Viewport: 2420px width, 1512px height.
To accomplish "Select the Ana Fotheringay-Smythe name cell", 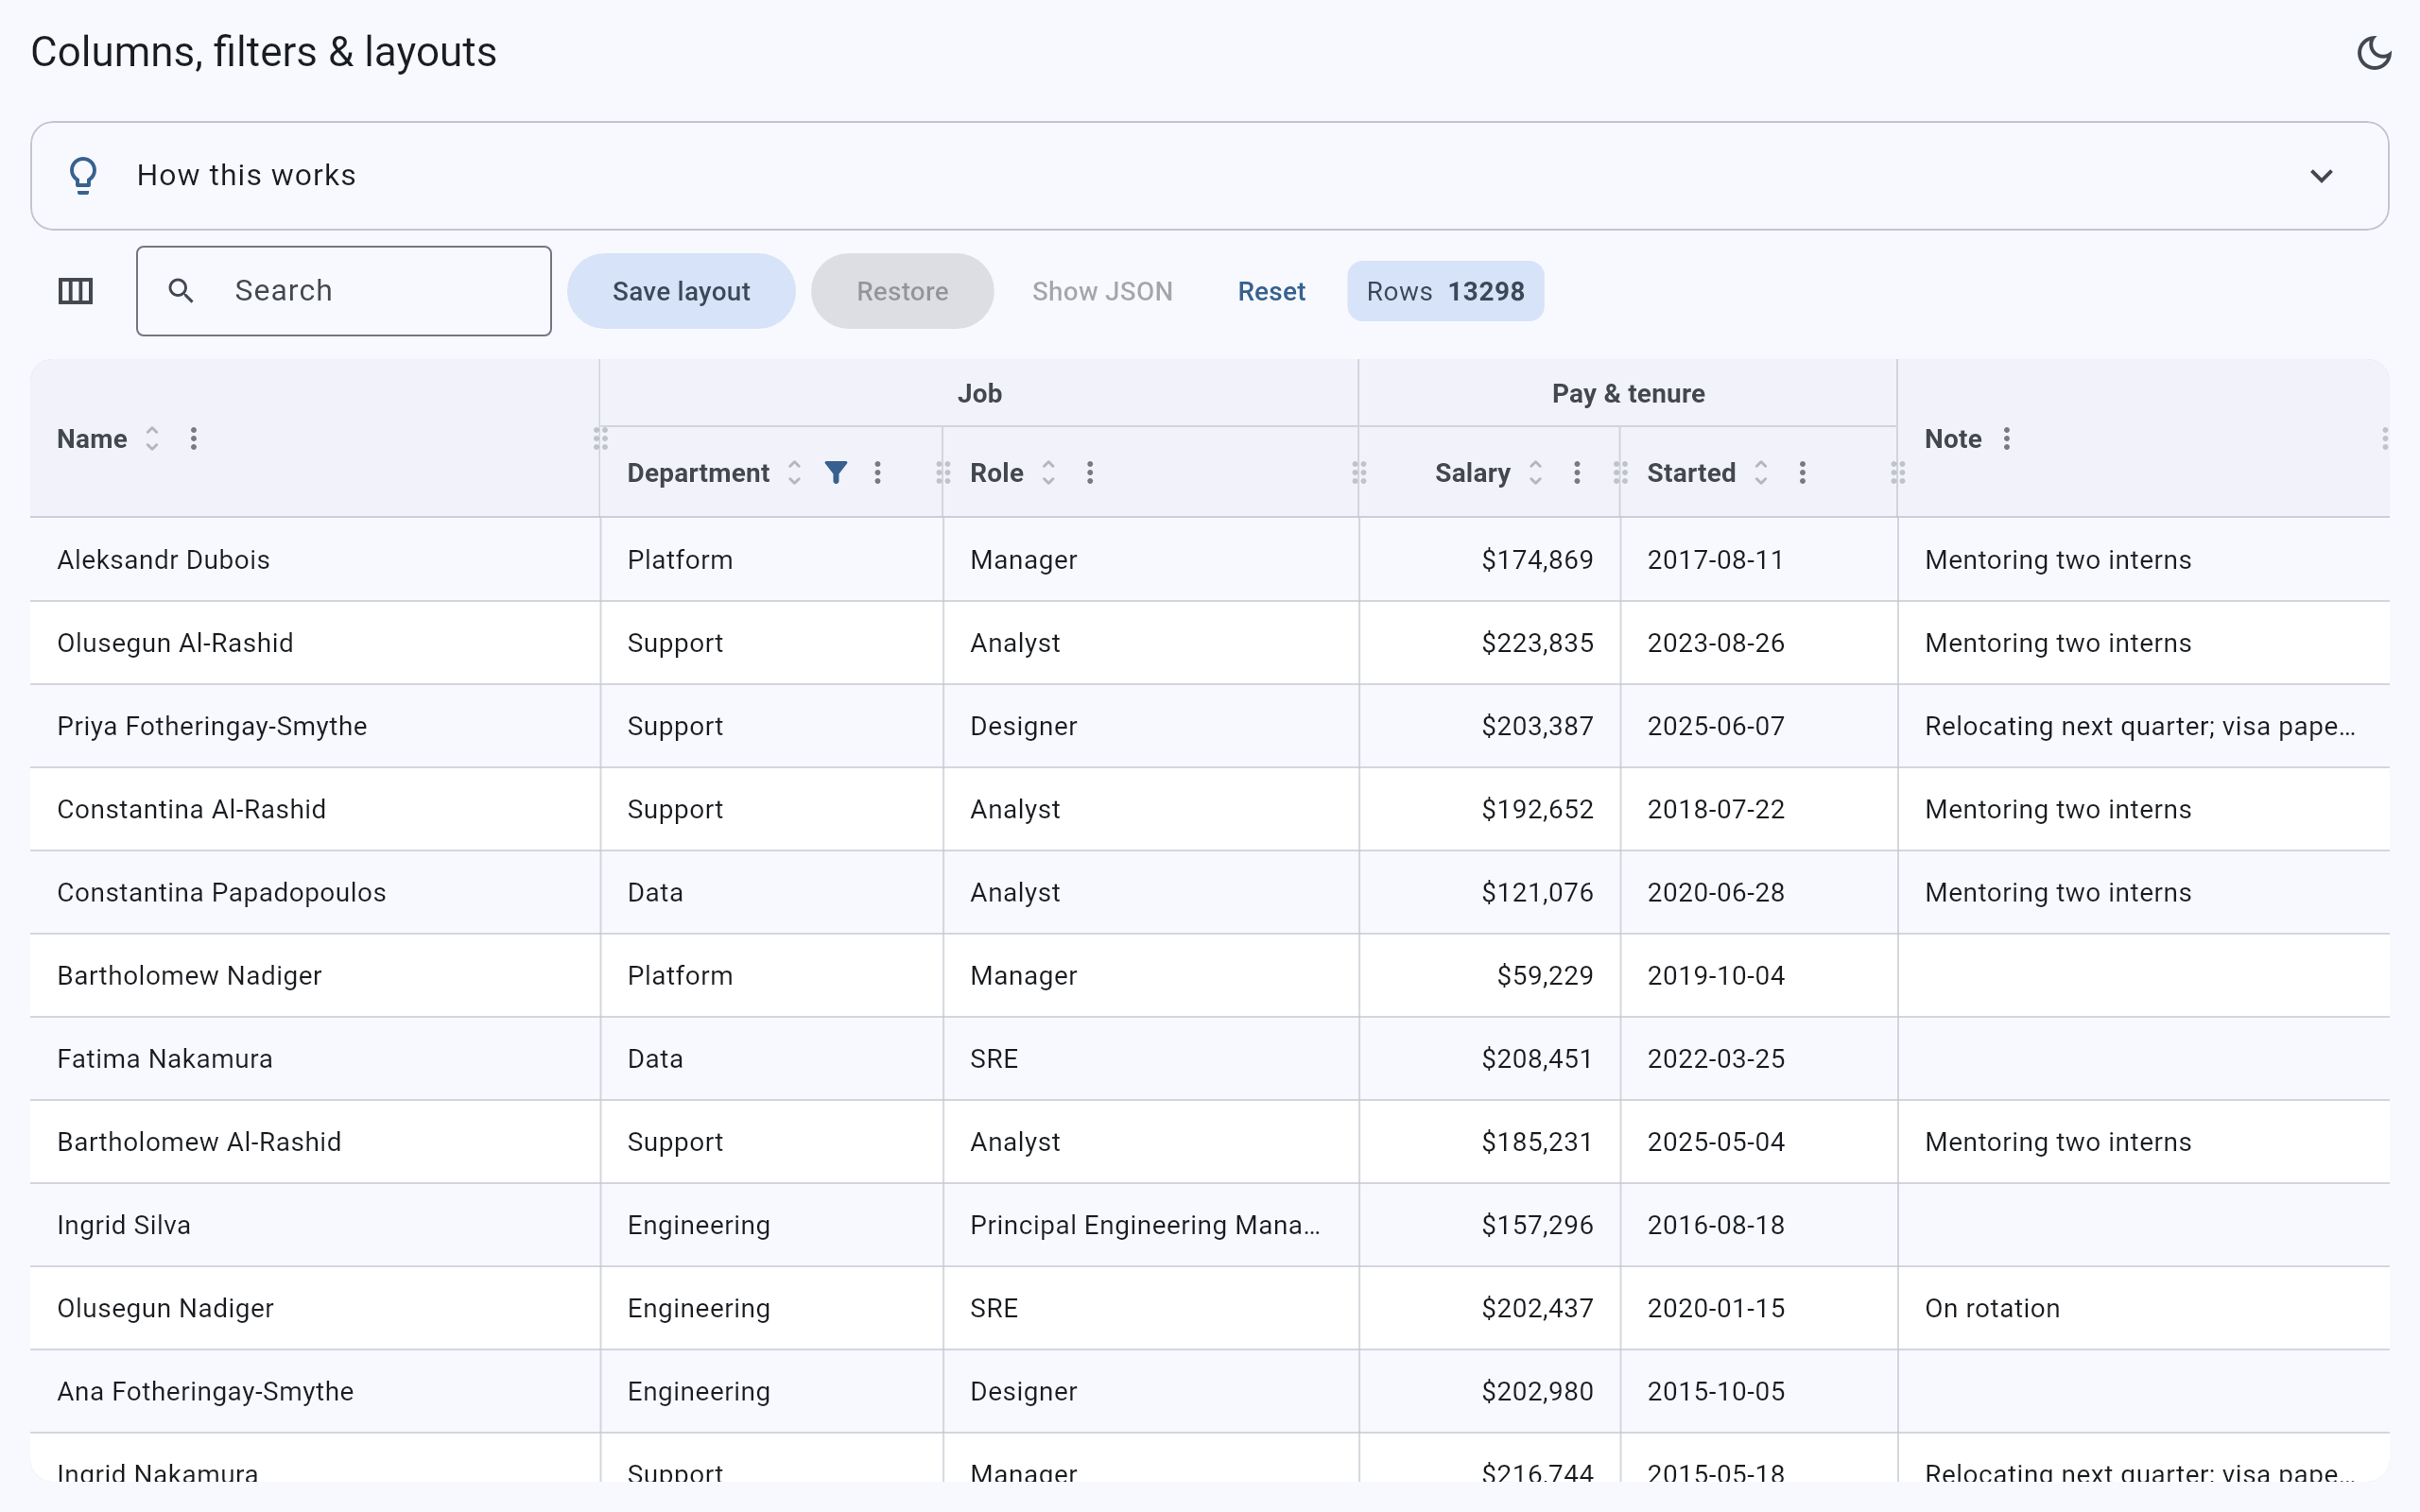I will coord(315,1391).
